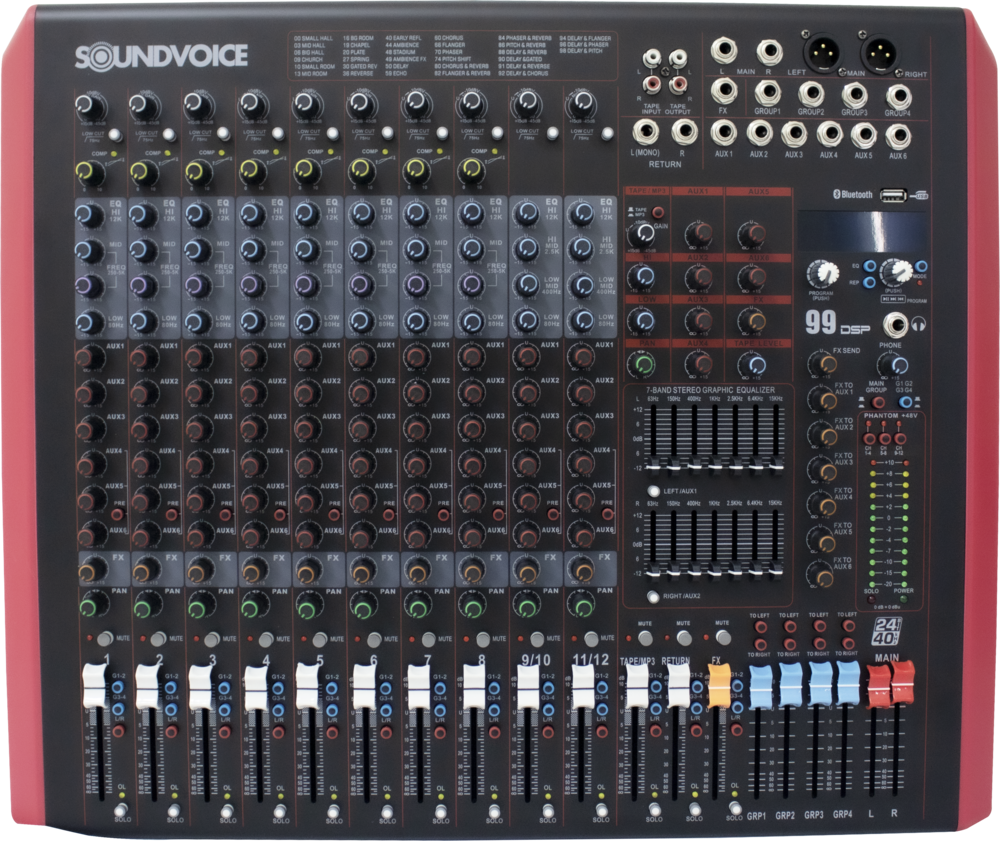Push the blue MODE button
The width and height of the screenshot is (1000, 841).
click(x=921, y=266)
